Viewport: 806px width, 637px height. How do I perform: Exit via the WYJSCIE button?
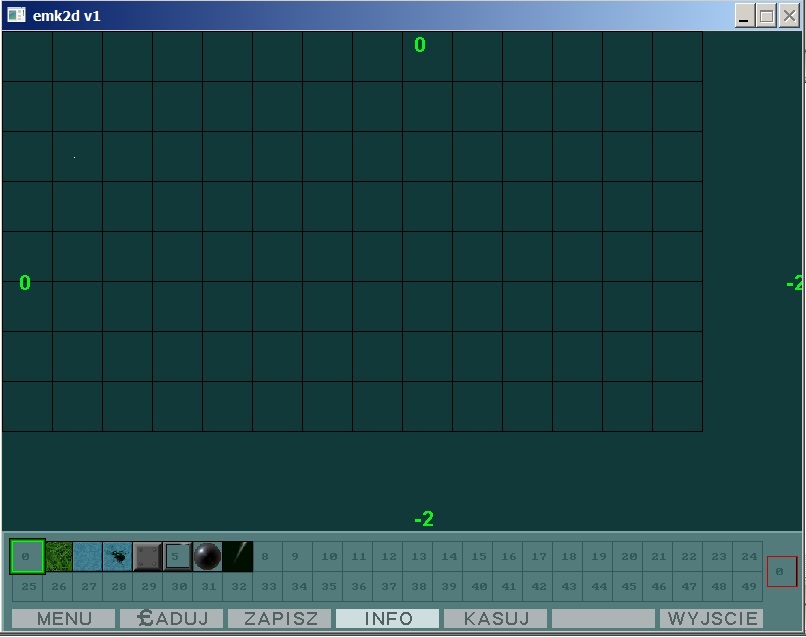[x=711, y=619]
